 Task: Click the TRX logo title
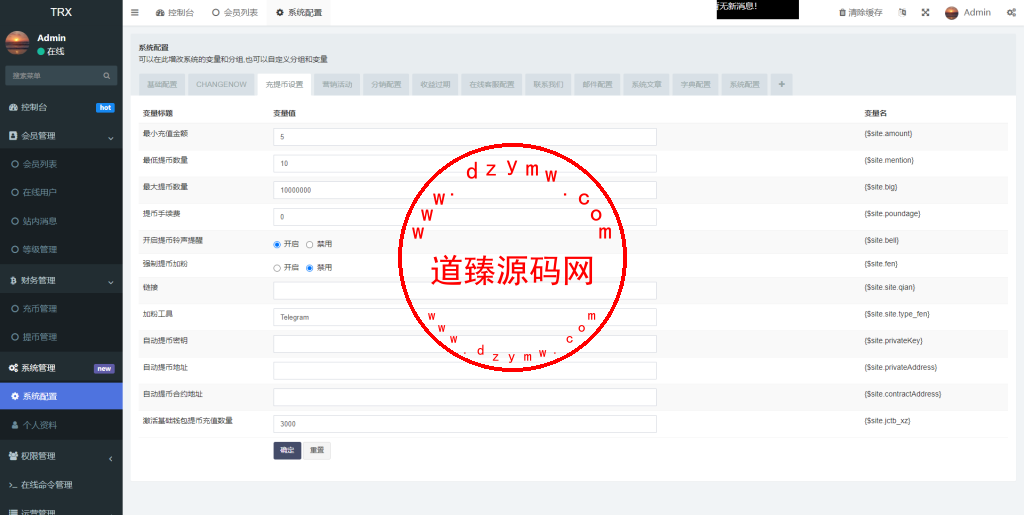point(61,12)
